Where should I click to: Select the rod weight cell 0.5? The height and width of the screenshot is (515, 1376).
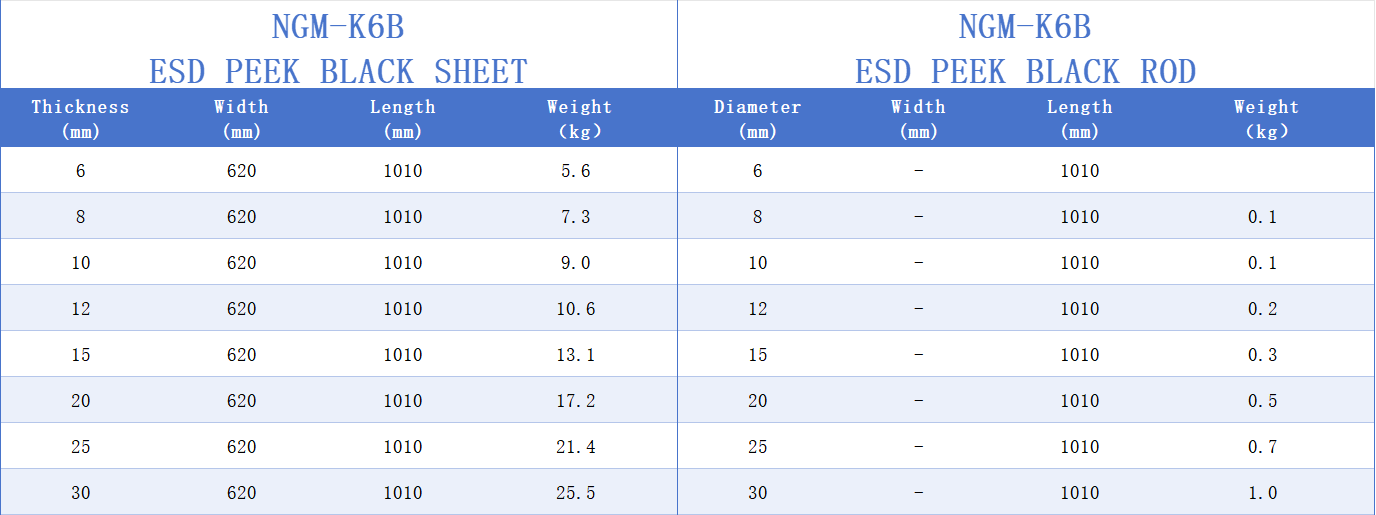(x=1263, y=401)
